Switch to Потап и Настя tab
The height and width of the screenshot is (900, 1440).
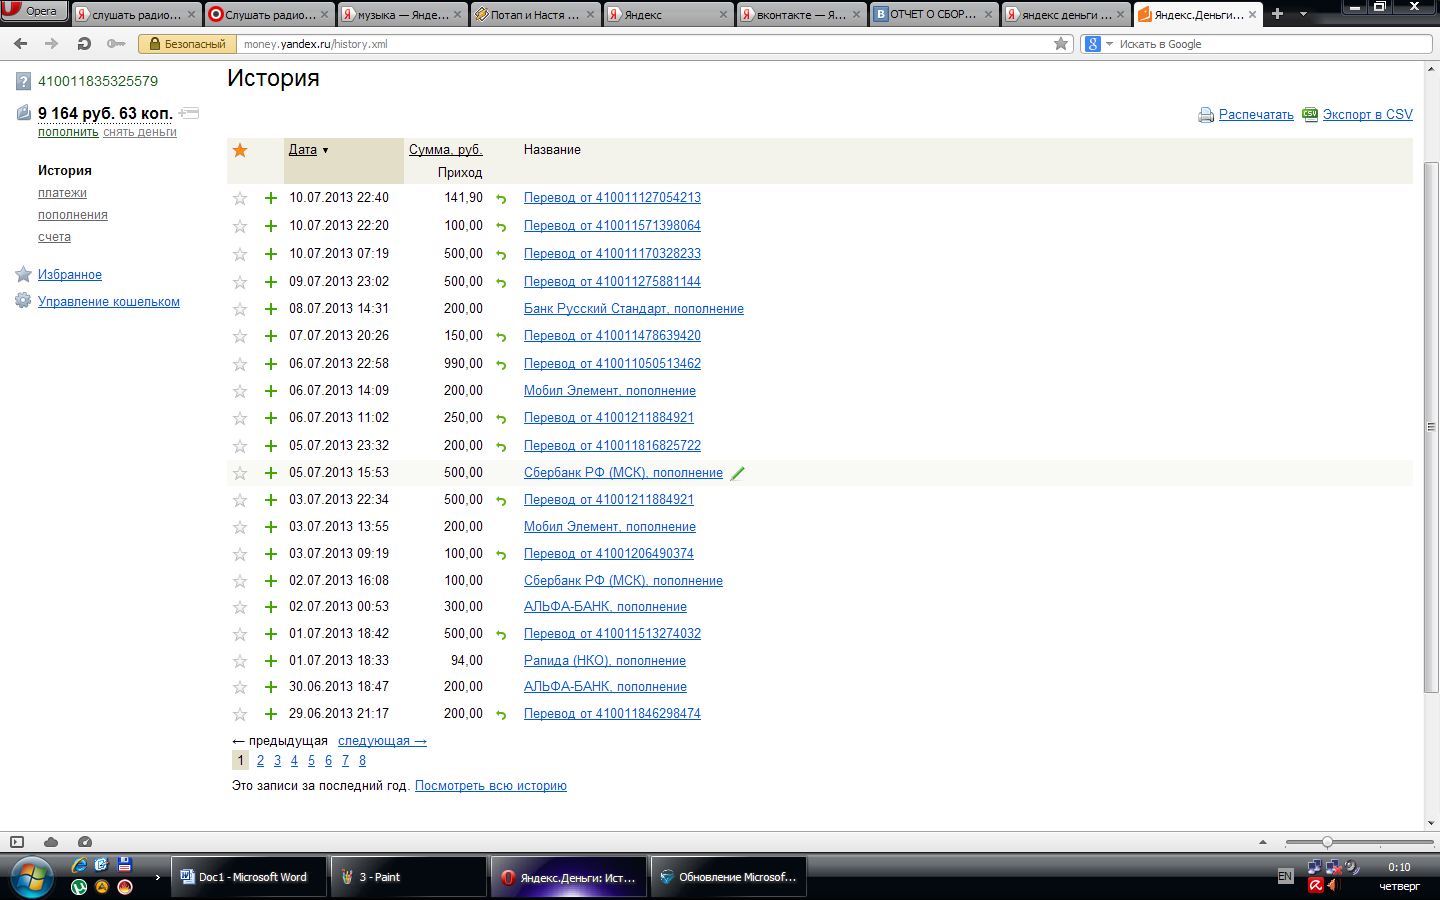pos(535,15)
